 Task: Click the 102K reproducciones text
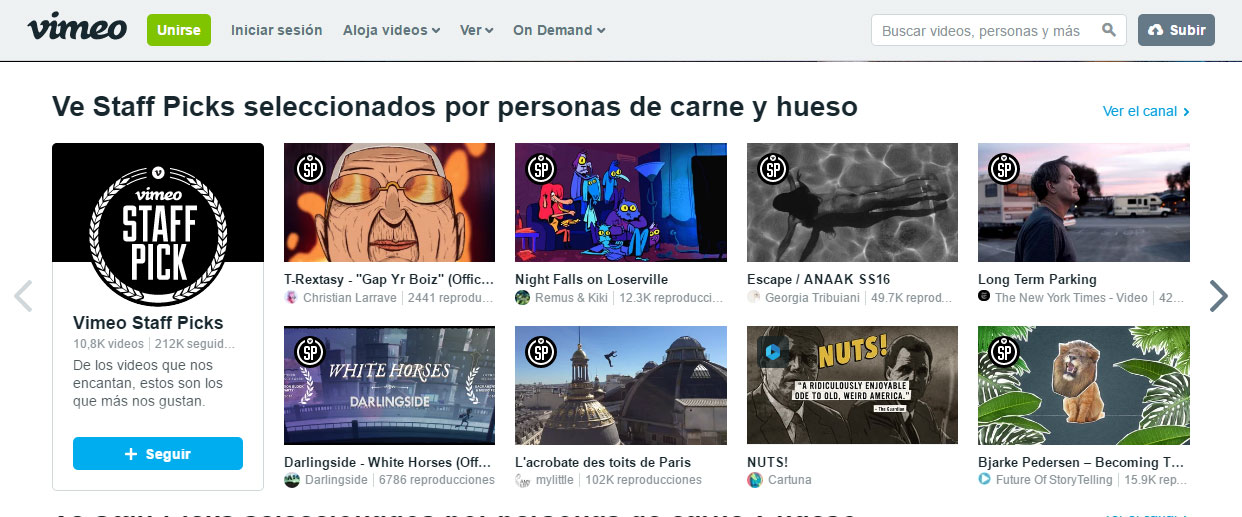tap(644, 480)
